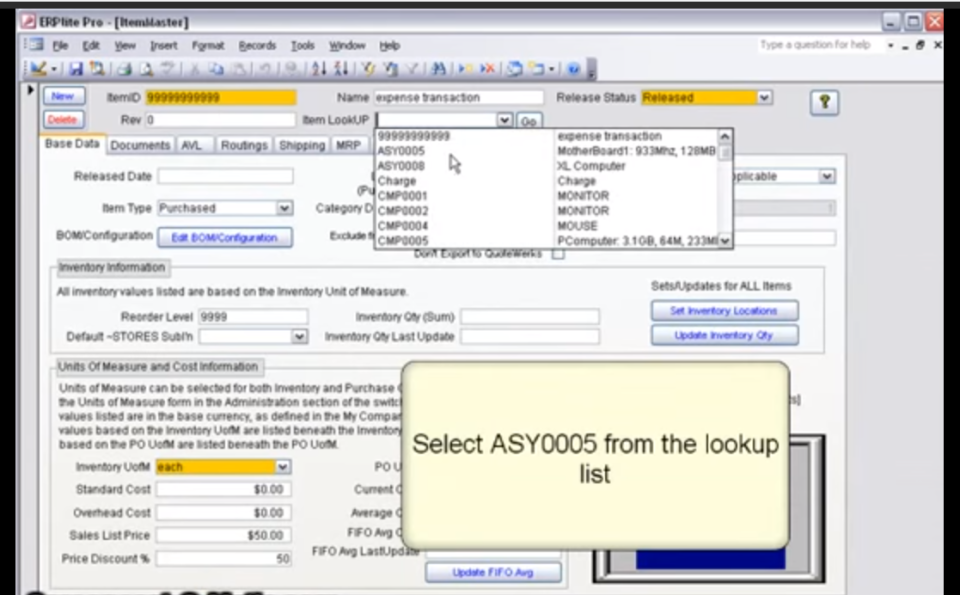
Task: Switch to the Shipping tab
Action: coord(302,145)
